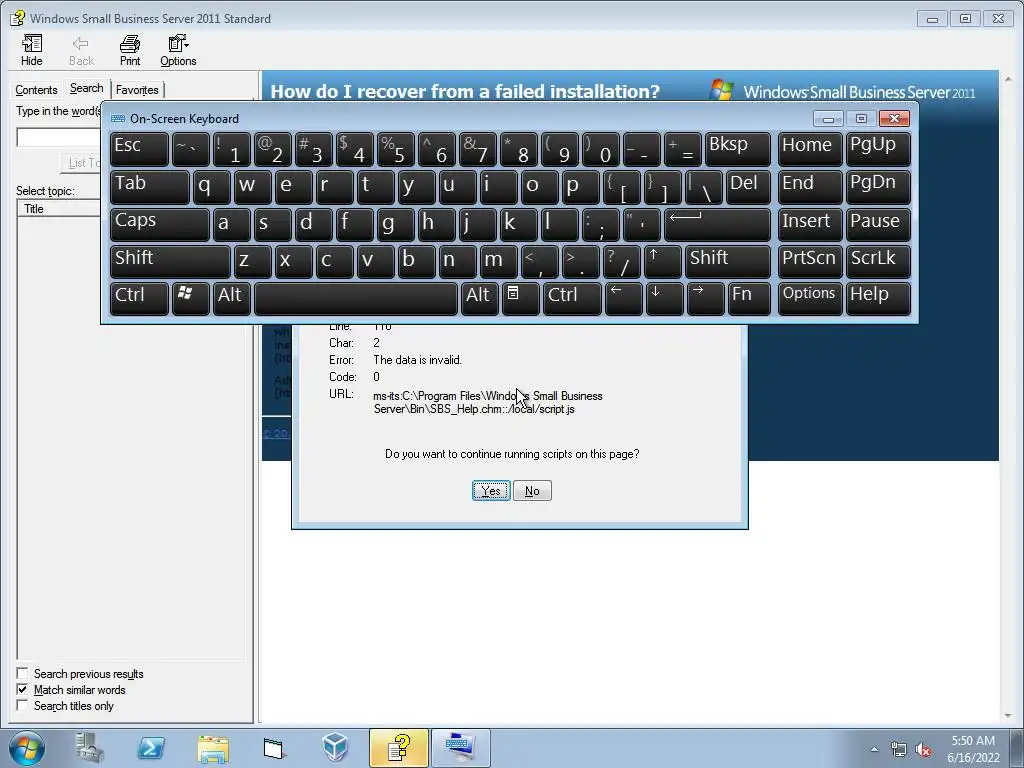Viewport: 1024px width, 768px height.
Task: Open On-Screen Keyboard Options
Action: [810, 298]
